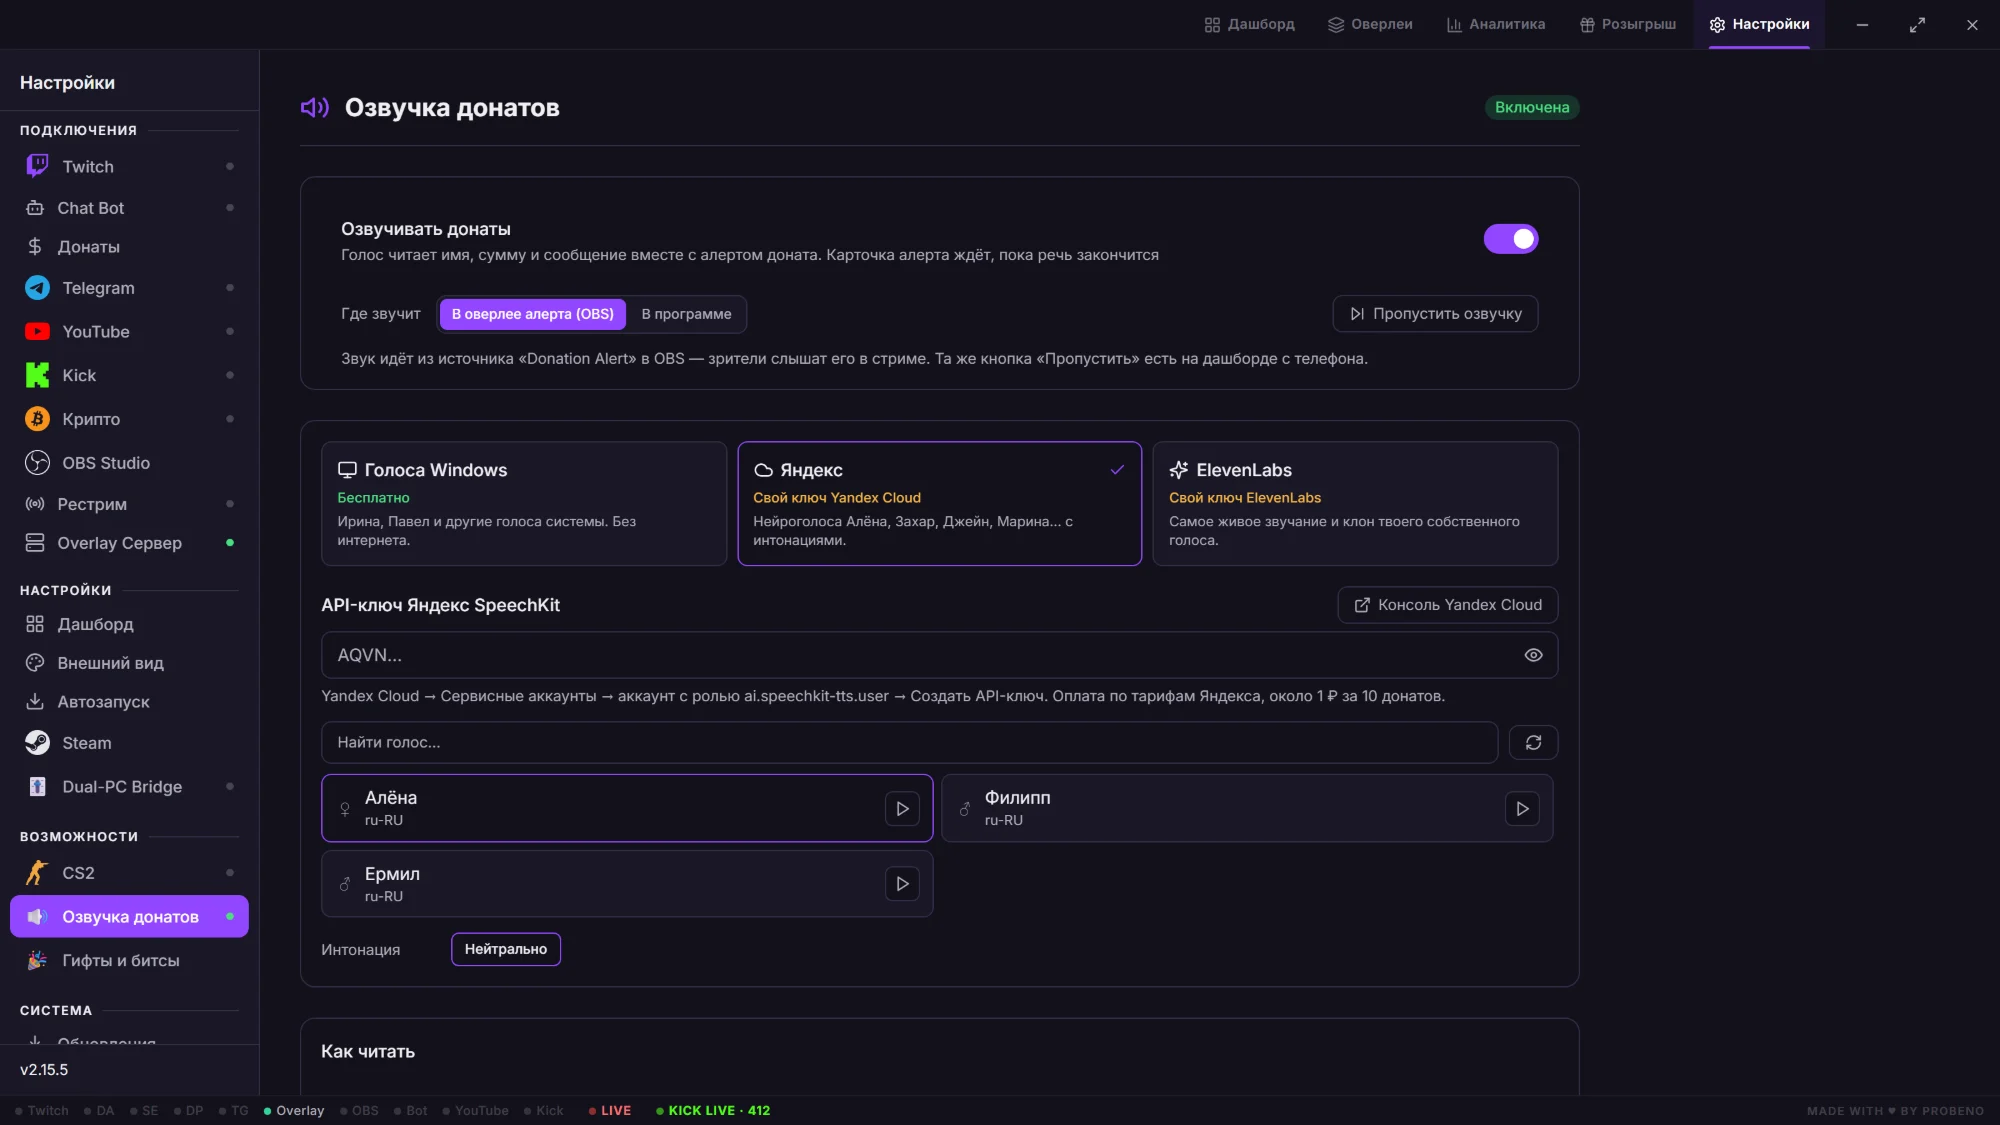Turn off the Озвучивать донаты switch
Viewport: 2000px width, 1125px height.
tap(1511, 239)
